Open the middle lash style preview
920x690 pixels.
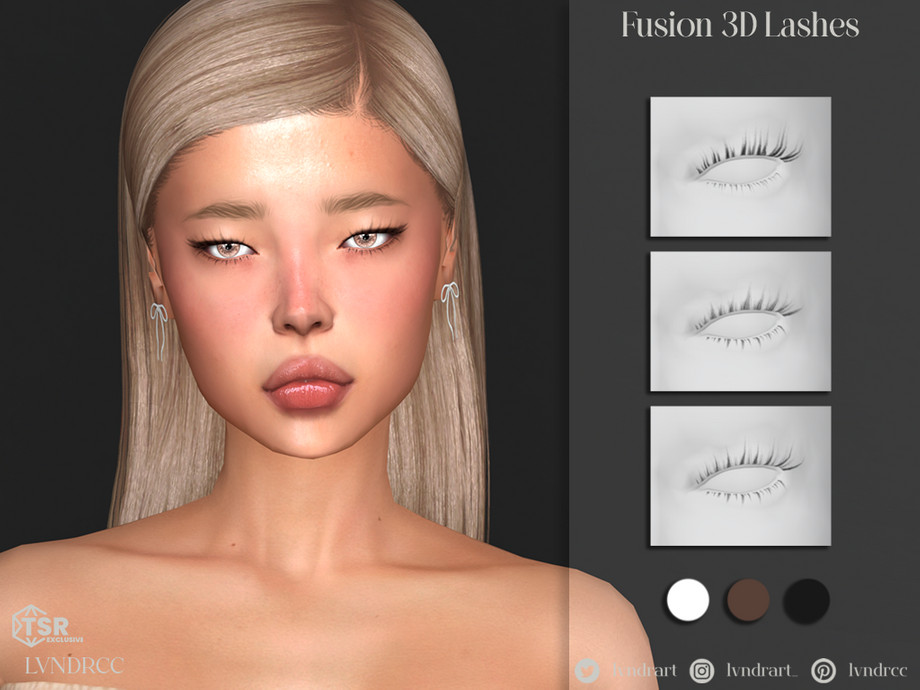[x=740, y=320]
